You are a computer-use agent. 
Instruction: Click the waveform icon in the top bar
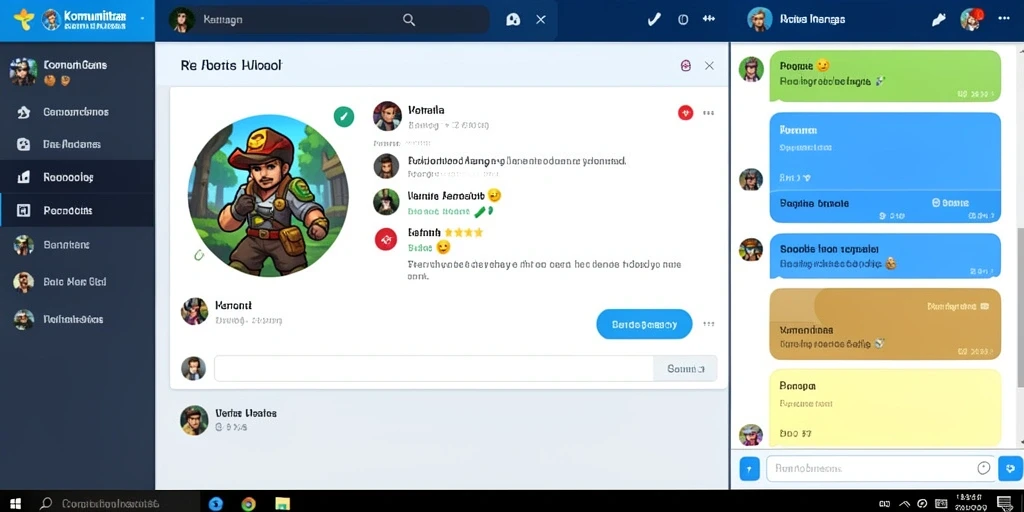pos(709,20)
